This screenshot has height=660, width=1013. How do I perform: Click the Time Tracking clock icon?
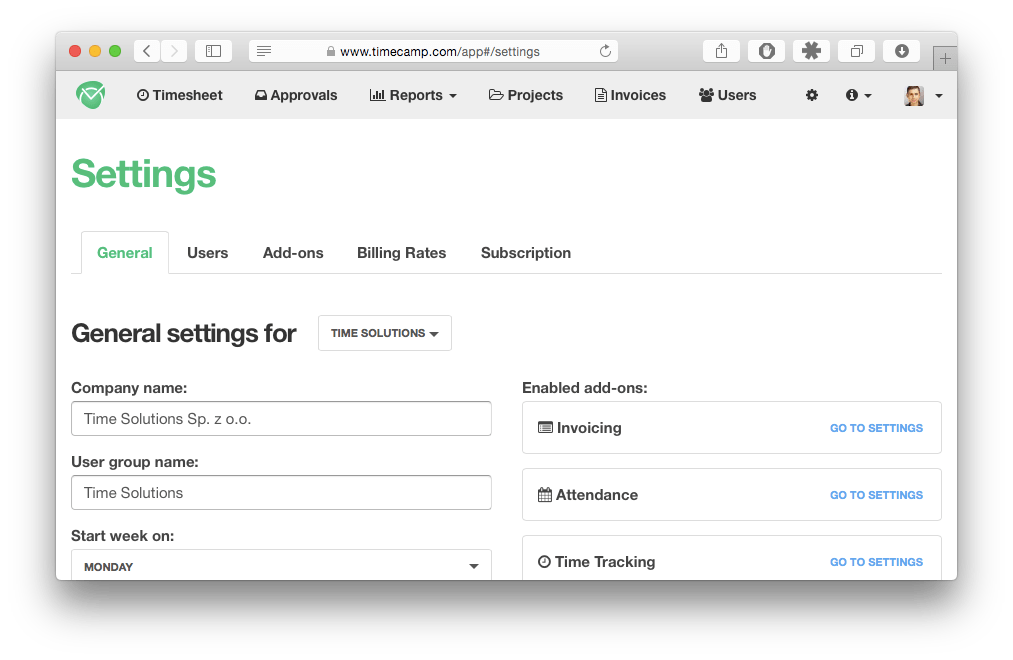click(x=545, y=562)
